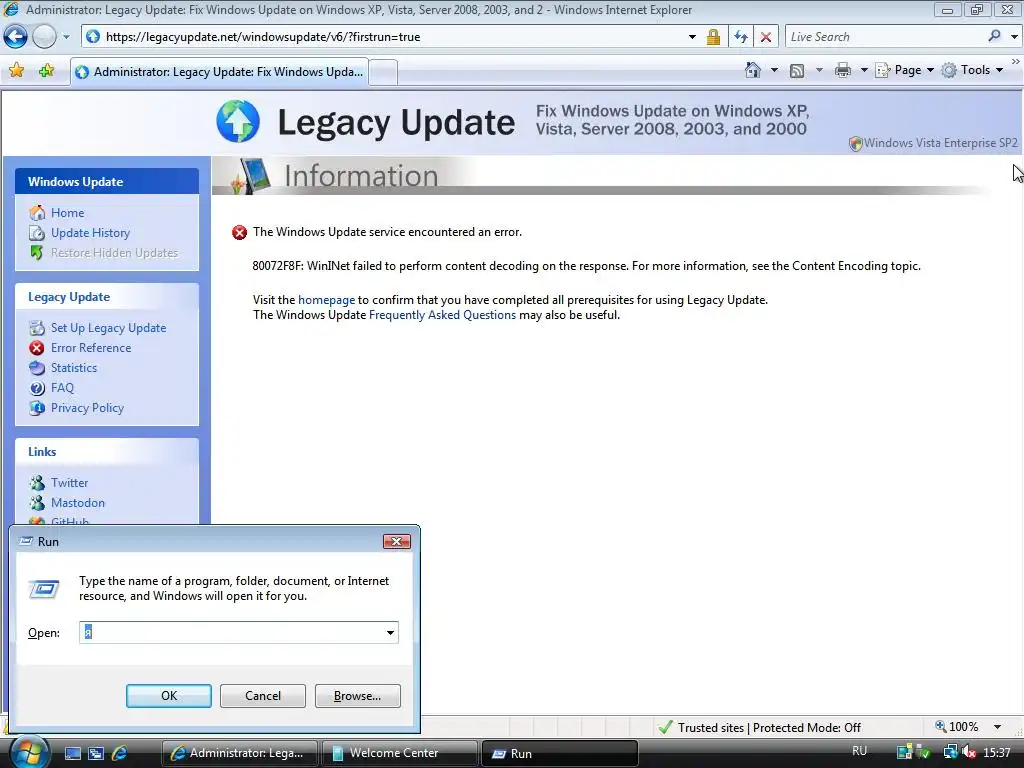Click the 100% zoom level button

click(x=957, y=727)
